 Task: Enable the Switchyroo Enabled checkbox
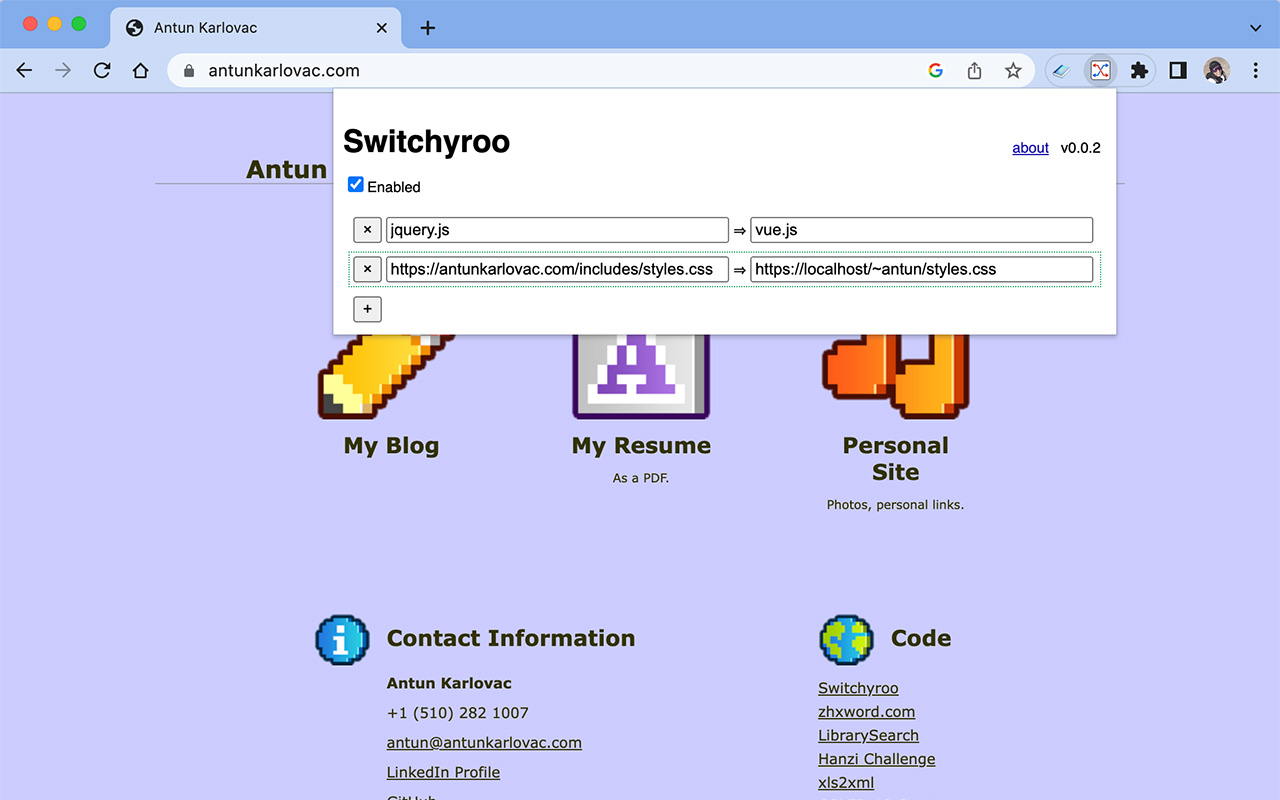pyautogui.click(x=355, y=184)
